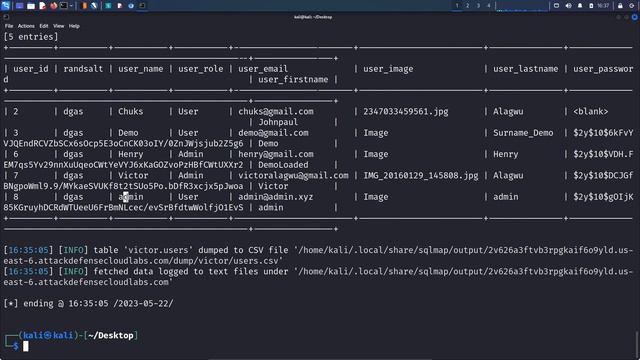The width and height of the screenshot is (640, 360).
Task: Switch to the teal taskbar window
Action: 108,6
